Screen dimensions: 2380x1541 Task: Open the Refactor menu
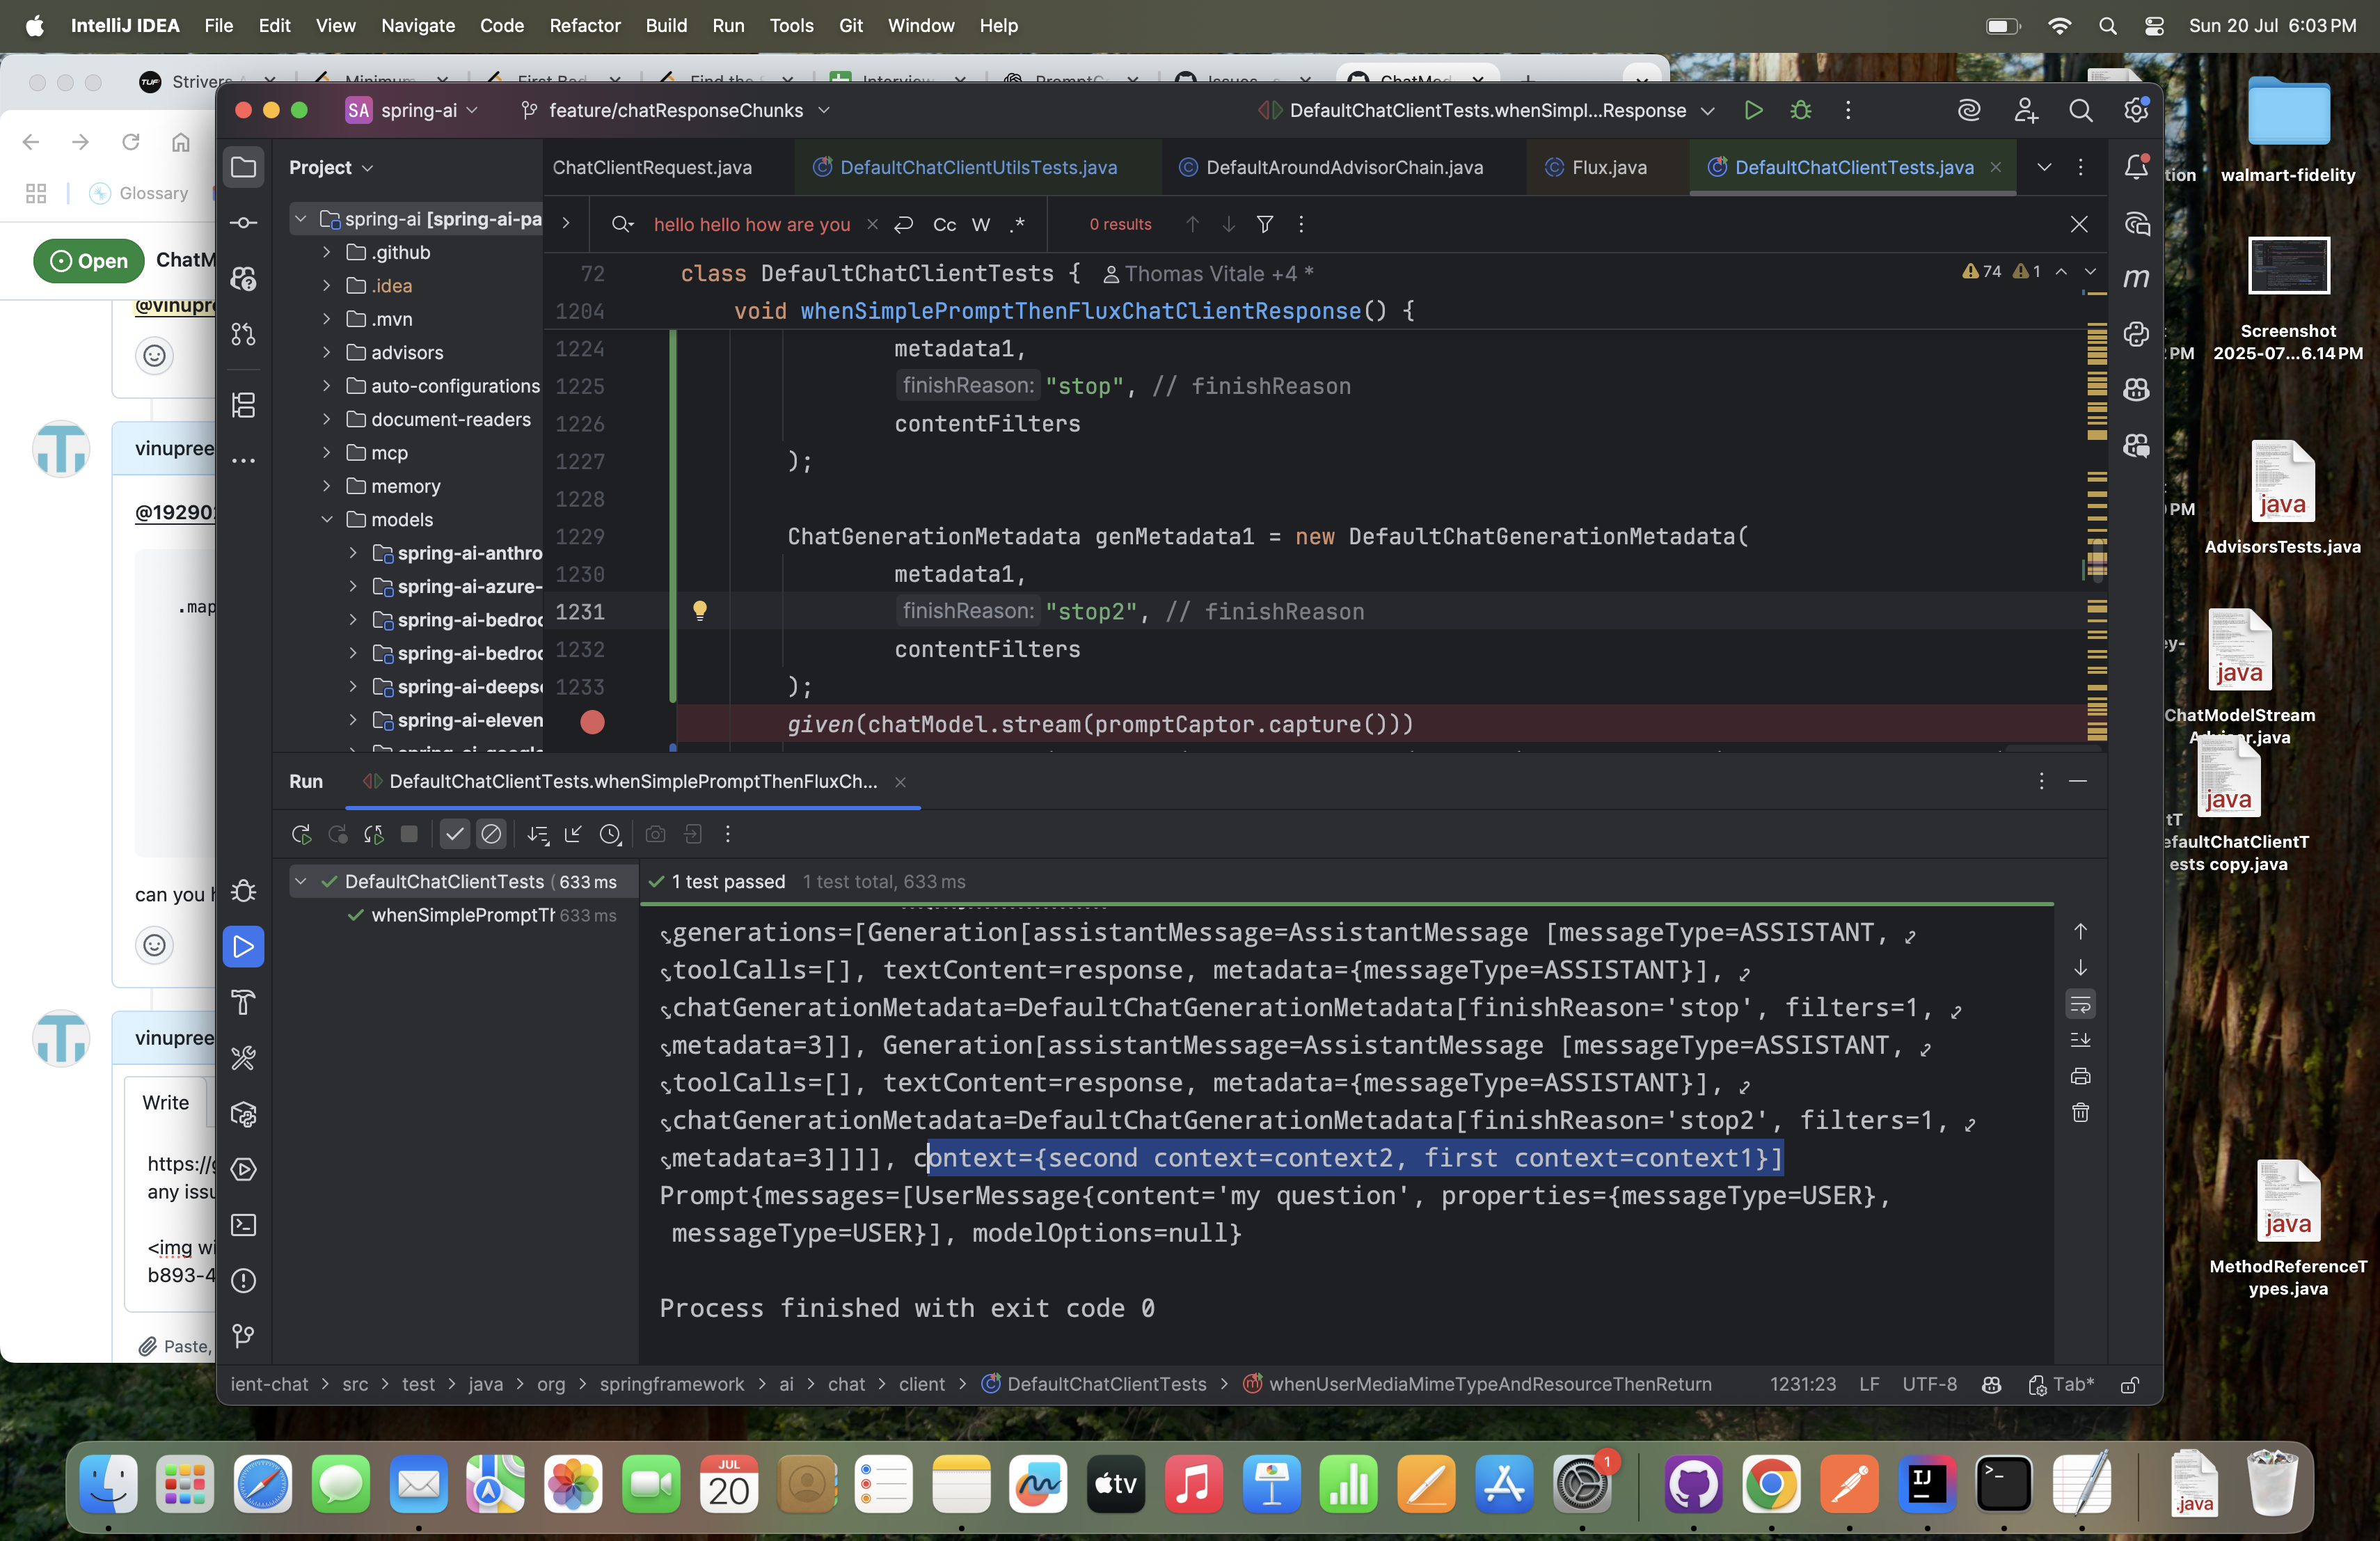(584, 25)
